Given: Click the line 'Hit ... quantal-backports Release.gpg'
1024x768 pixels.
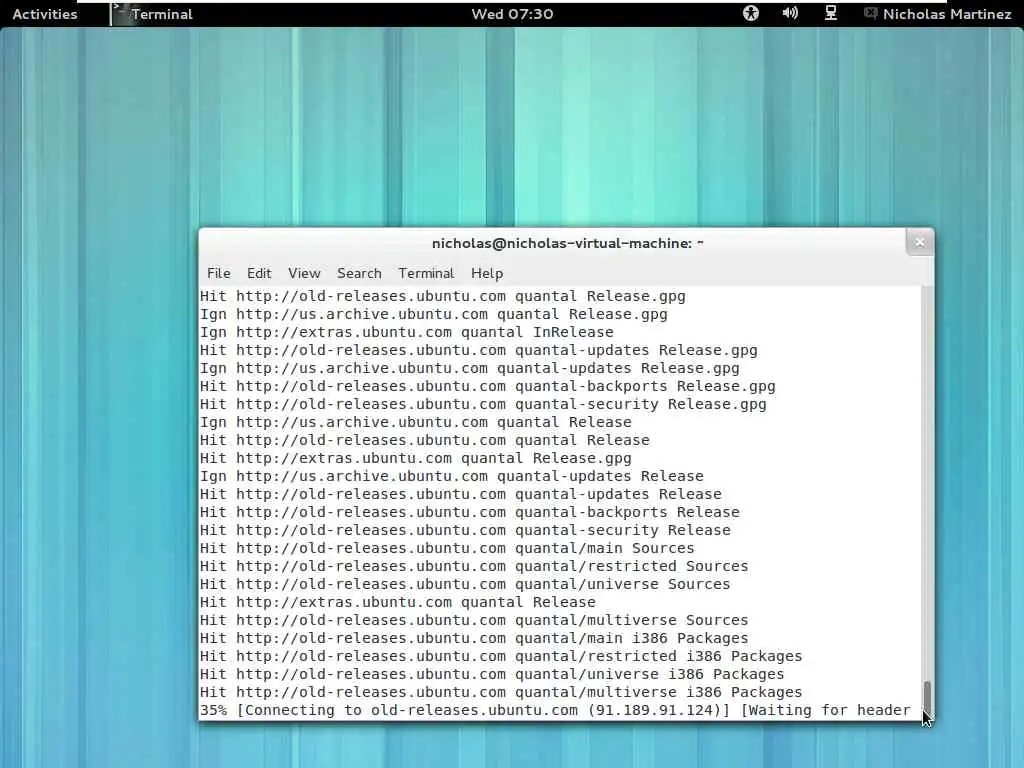Looking at the screenshot, I should [x=487, y=387].
